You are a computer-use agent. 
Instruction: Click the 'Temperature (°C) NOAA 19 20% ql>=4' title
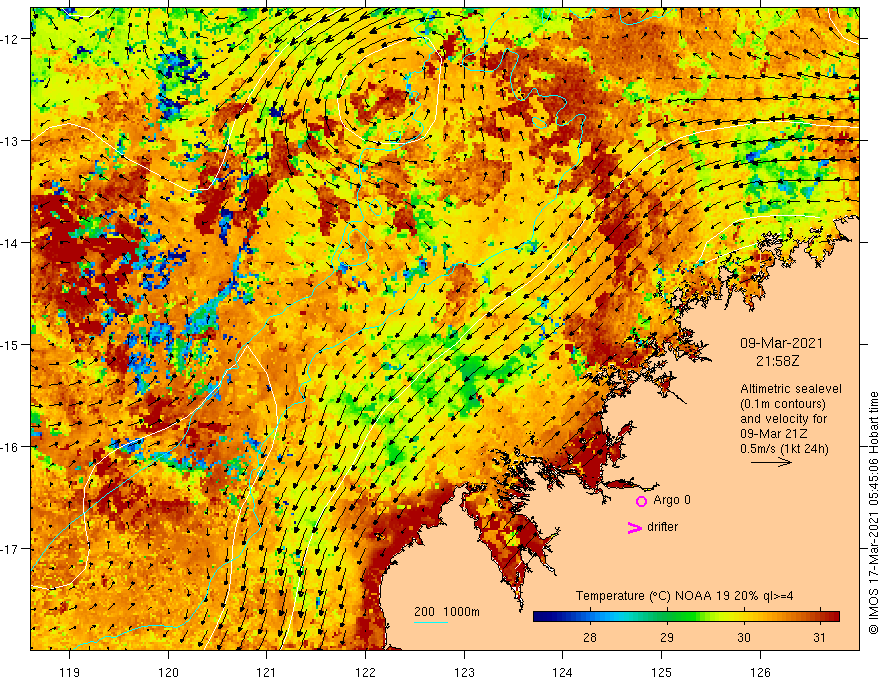684,596
